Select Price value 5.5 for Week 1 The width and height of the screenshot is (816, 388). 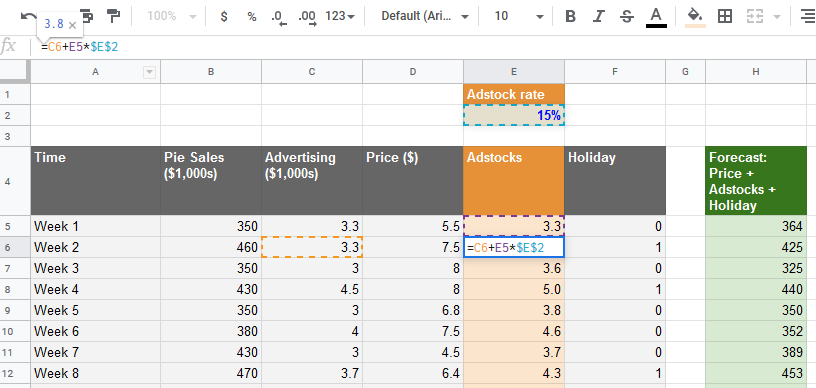pos(413,226)
